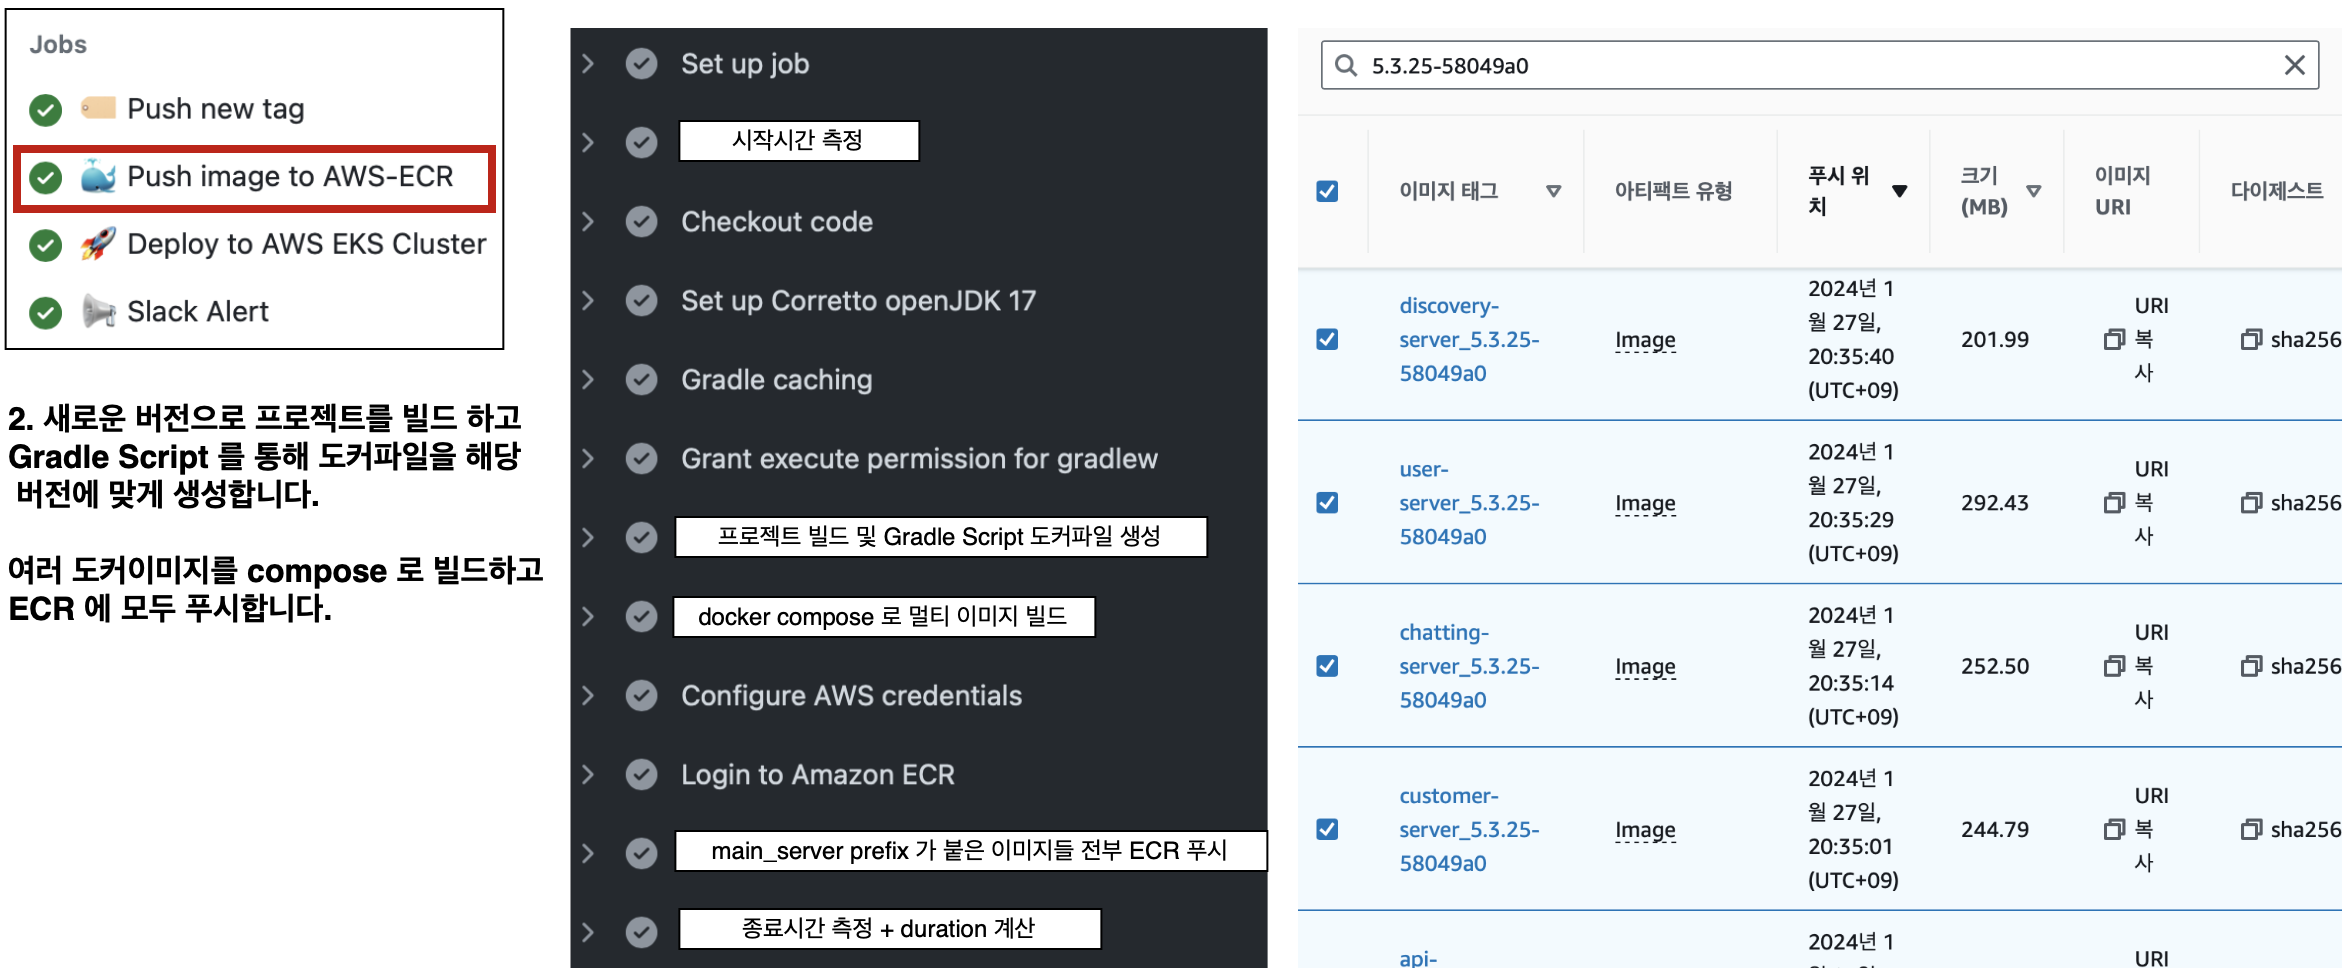2342x978 pixels.
Task: Click the 244.79 size value
Action: [x=1995, y=830]
